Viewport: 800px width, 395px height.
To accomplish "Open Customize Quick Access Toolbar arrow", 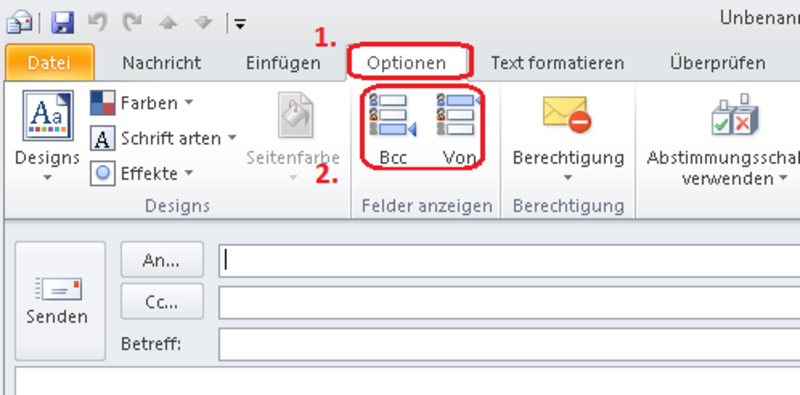I will [x=240, y=23].
